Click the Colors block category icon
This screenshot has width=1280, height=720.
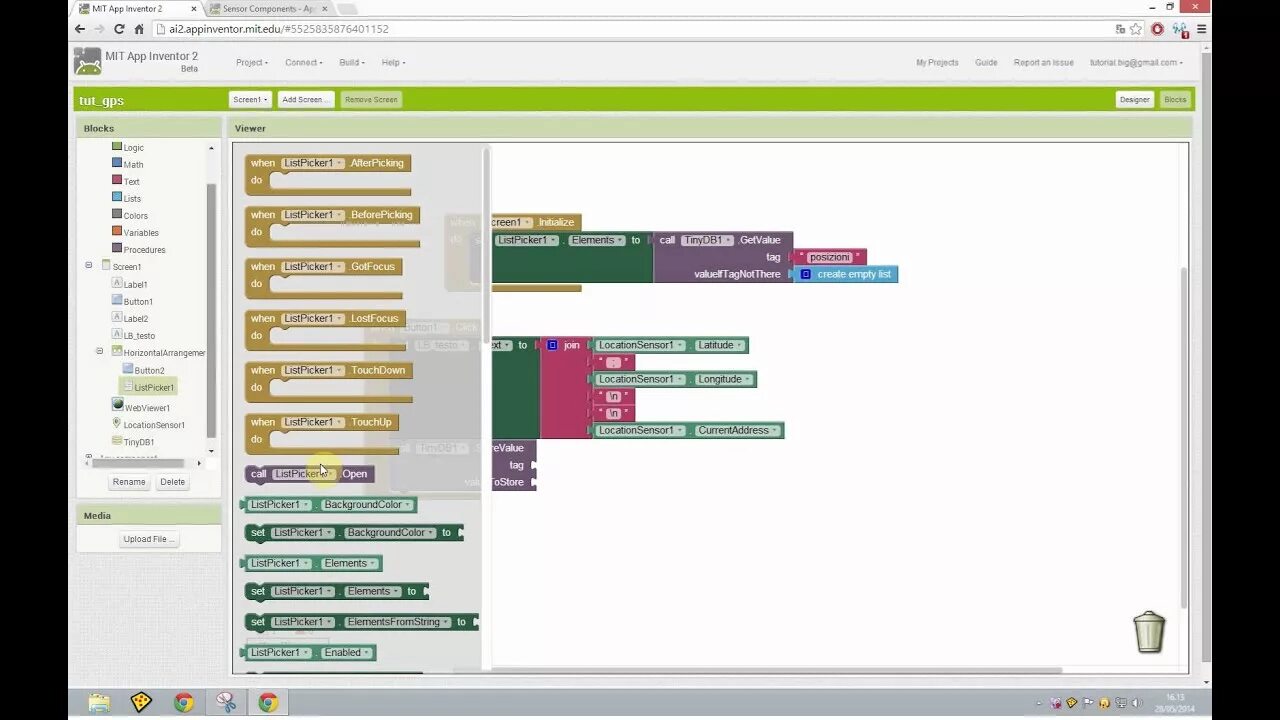117,214
